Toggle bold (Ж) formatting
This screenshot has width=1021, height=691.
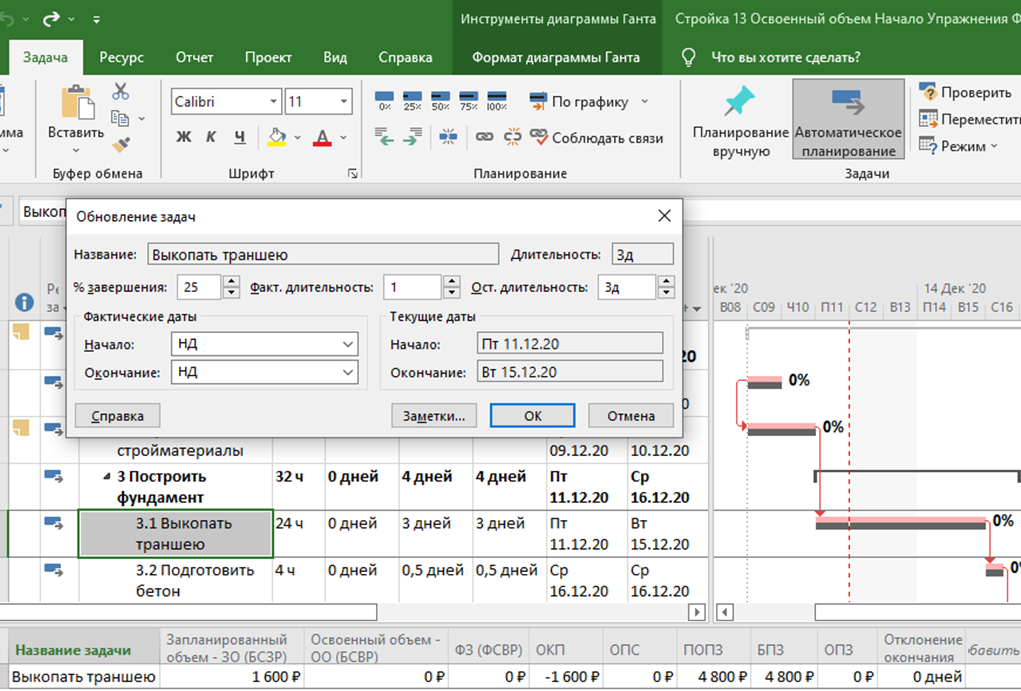coord(184,137)
